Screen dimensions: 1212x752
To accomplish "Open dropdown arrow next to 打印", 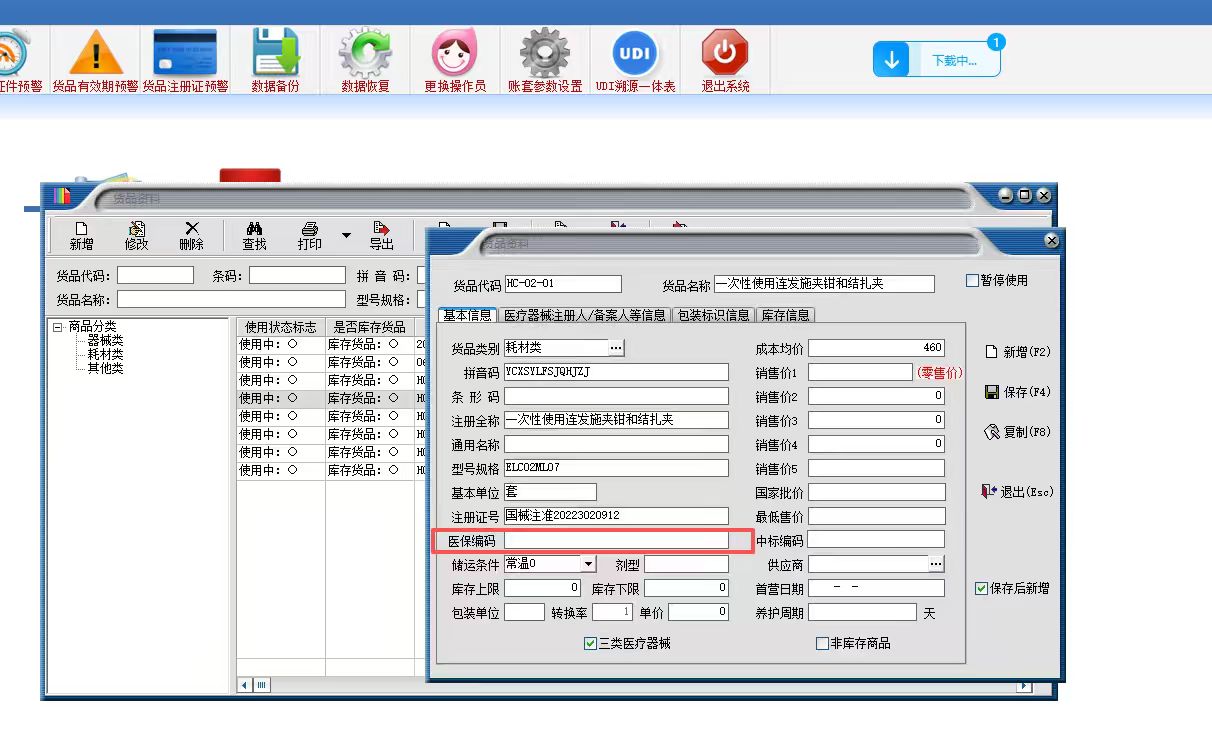I will pos(346,236).
